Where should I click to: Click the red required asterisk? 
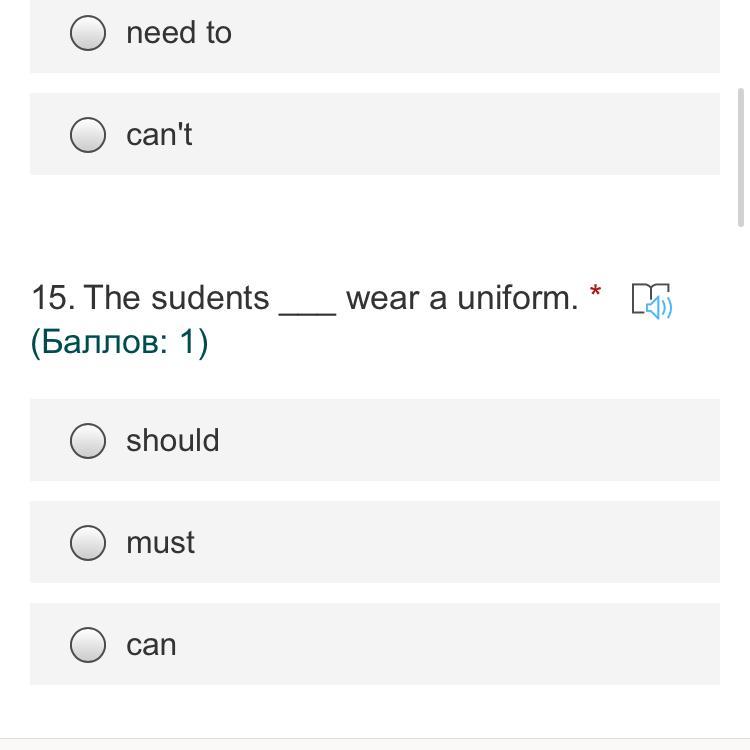[x=596, y=292]
